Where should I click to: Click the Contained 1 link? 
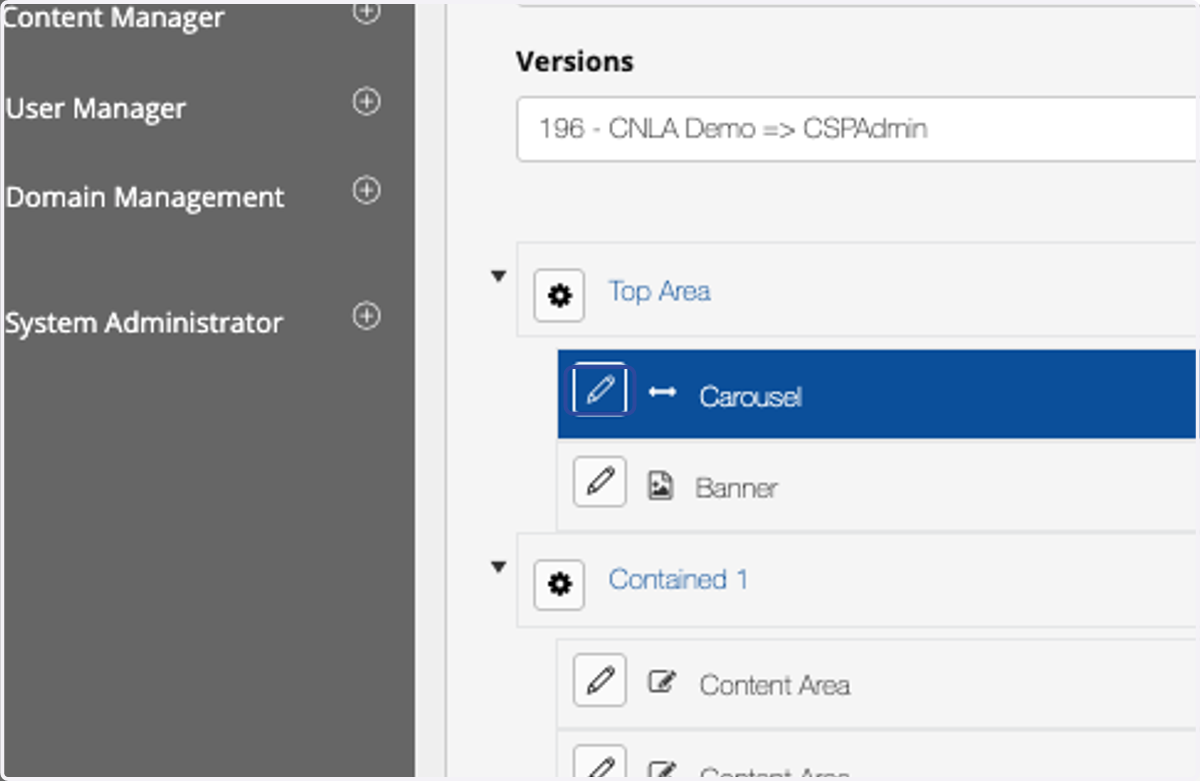coord(678,579)
